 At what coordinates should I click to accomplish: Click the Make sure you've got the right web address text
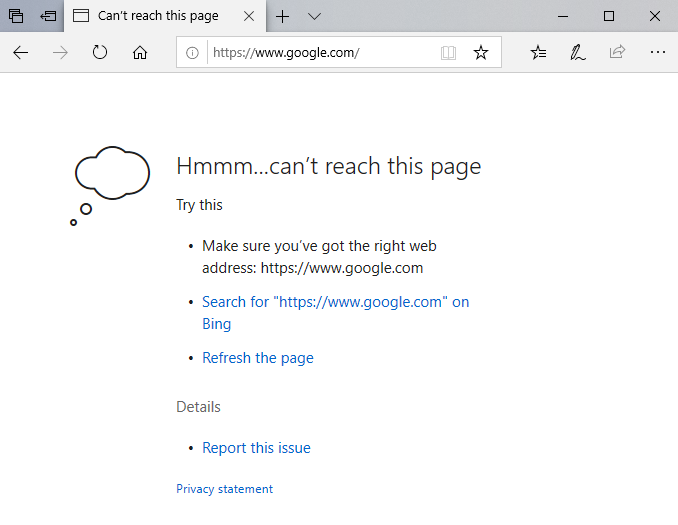click(319, 257)
